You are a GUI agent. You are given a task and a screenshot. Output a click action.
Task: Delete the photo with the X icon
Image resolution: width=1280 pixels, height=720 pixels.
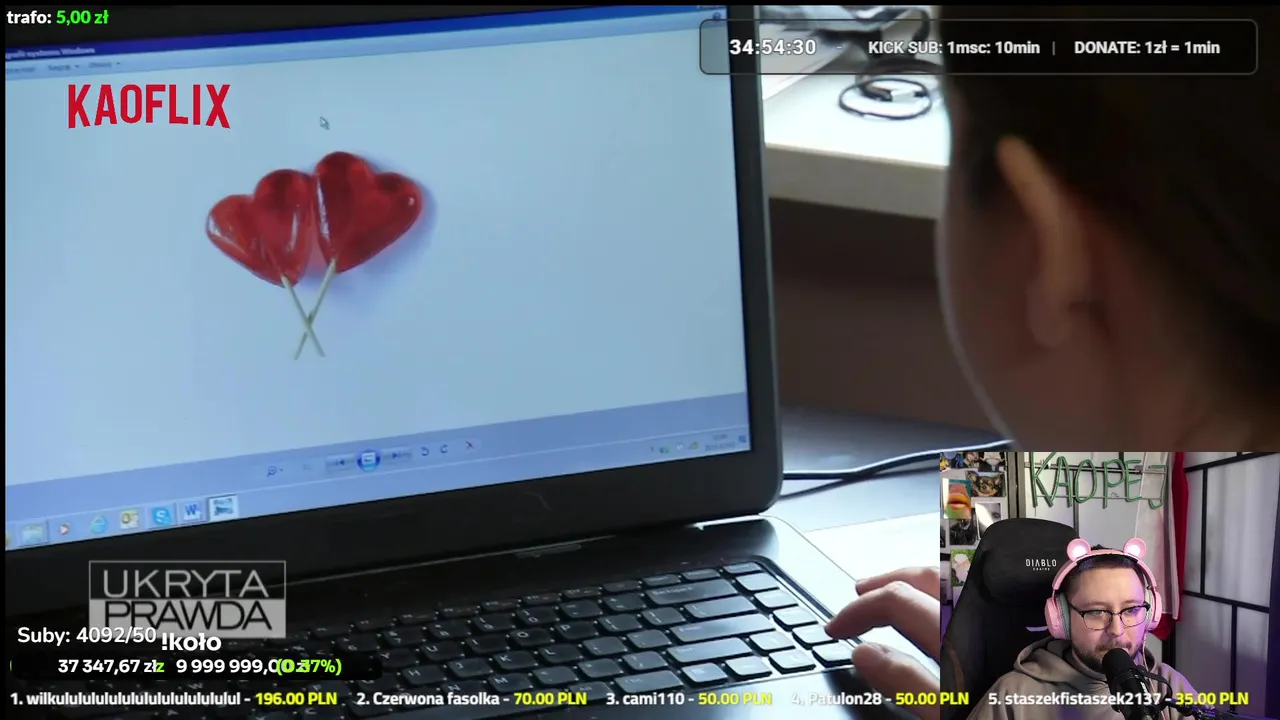coord(470,445)
